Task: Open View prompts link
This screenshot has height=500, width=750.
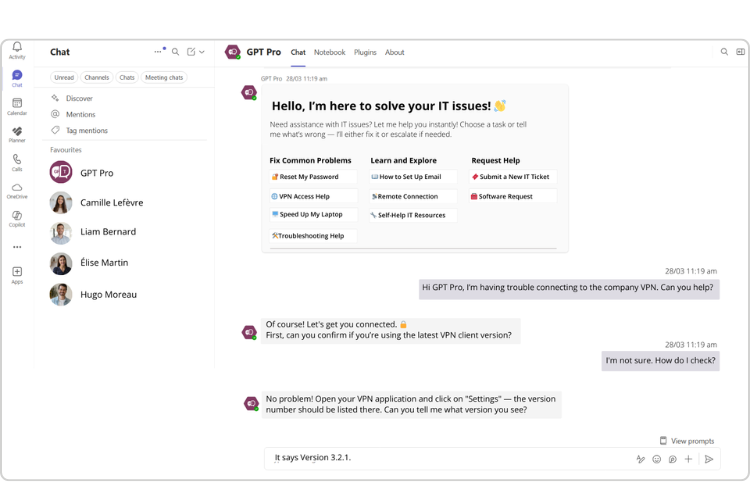Action: (687, 441)
